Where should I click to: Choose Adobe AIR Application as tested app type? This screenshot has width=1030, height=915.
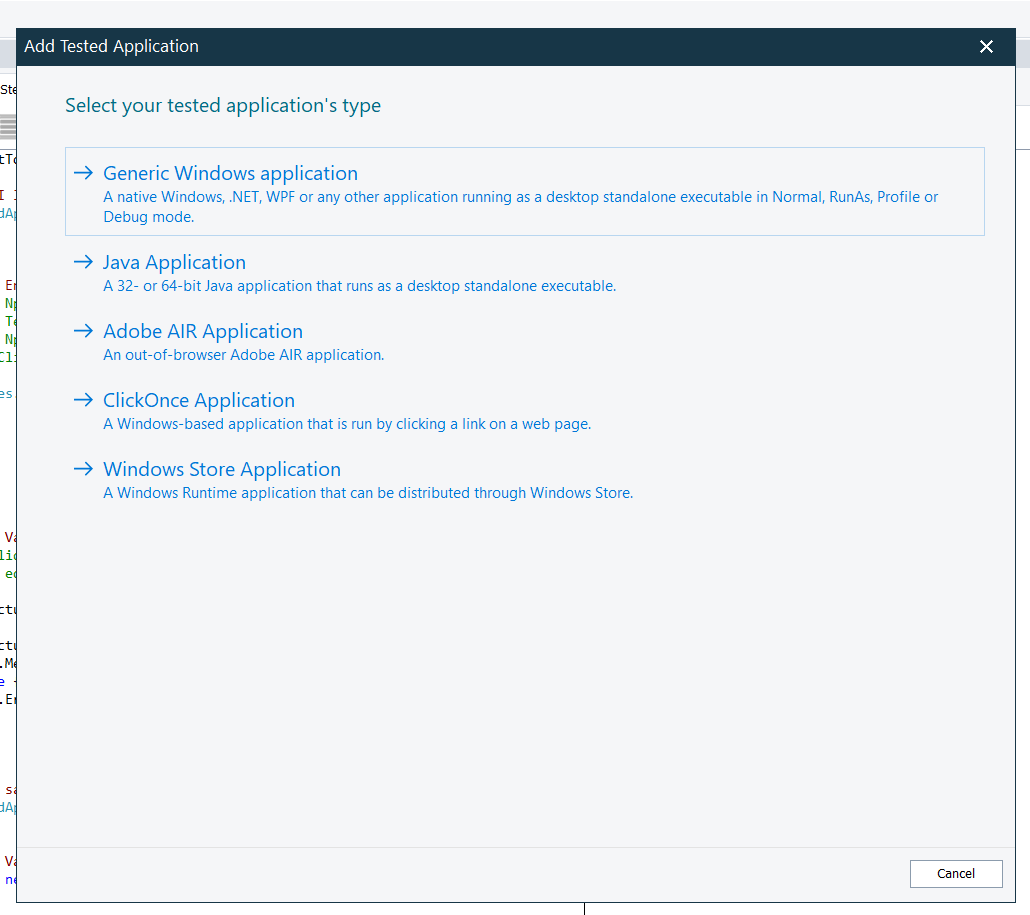(x=203, y=331)
